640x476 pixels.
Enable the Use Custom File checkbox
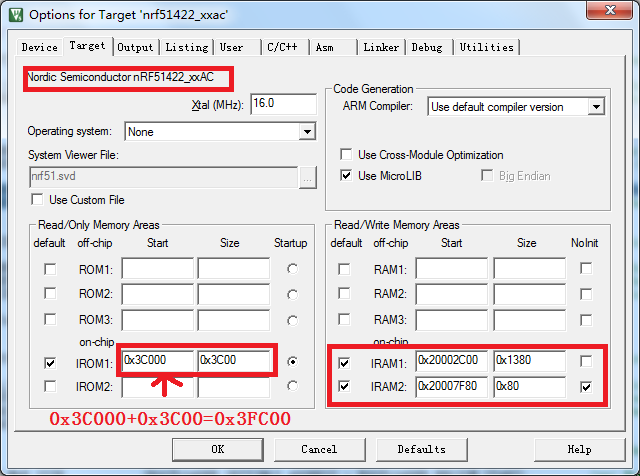tap(37, 200)
